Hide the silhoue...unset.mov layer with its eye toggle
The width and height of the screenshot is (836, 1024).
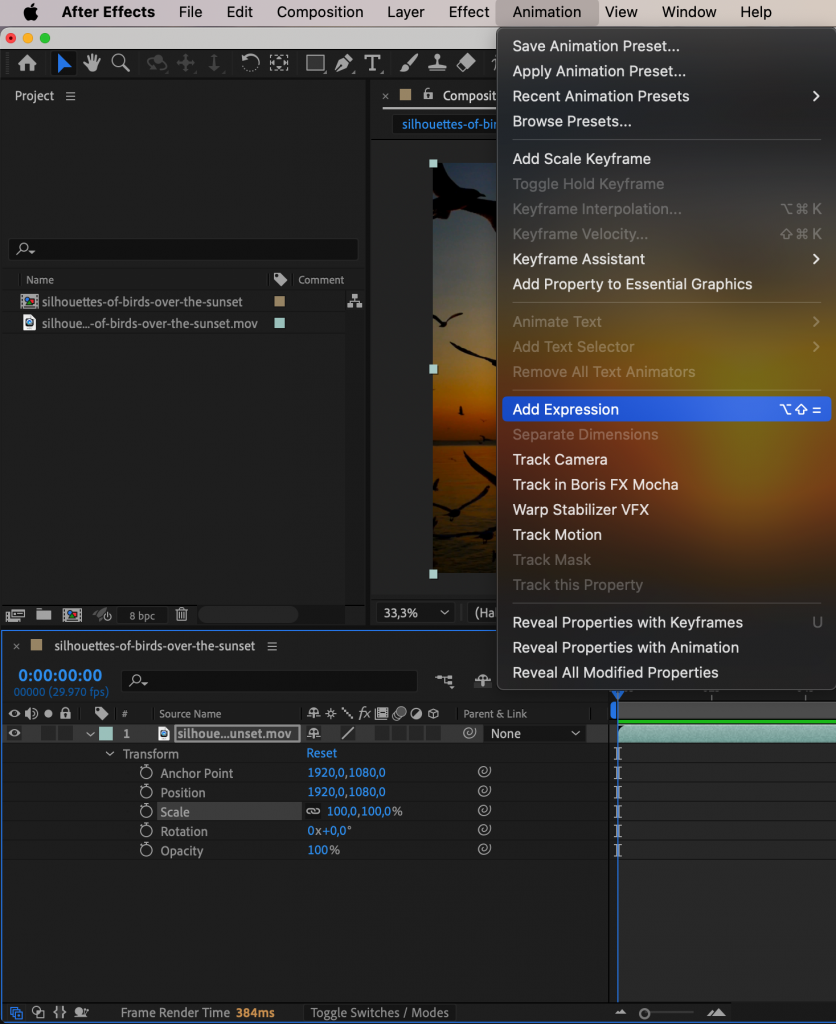click(x=13, y=733)
